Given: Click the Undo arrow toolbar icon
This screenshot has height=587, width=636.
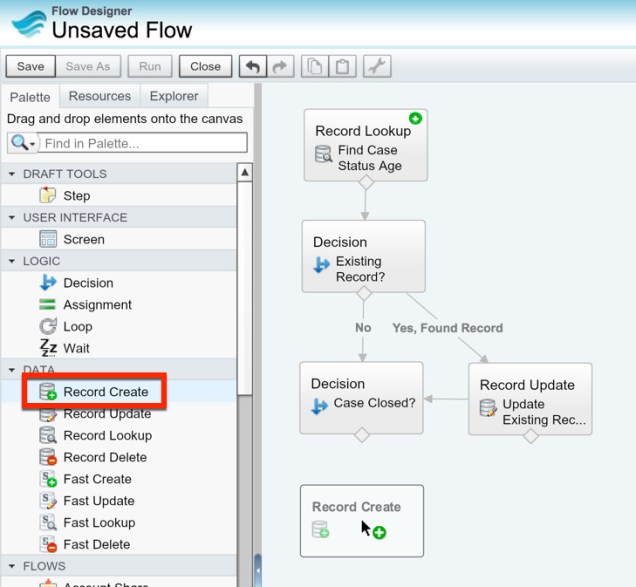Looking at the screenshot, I should point(253,66).
